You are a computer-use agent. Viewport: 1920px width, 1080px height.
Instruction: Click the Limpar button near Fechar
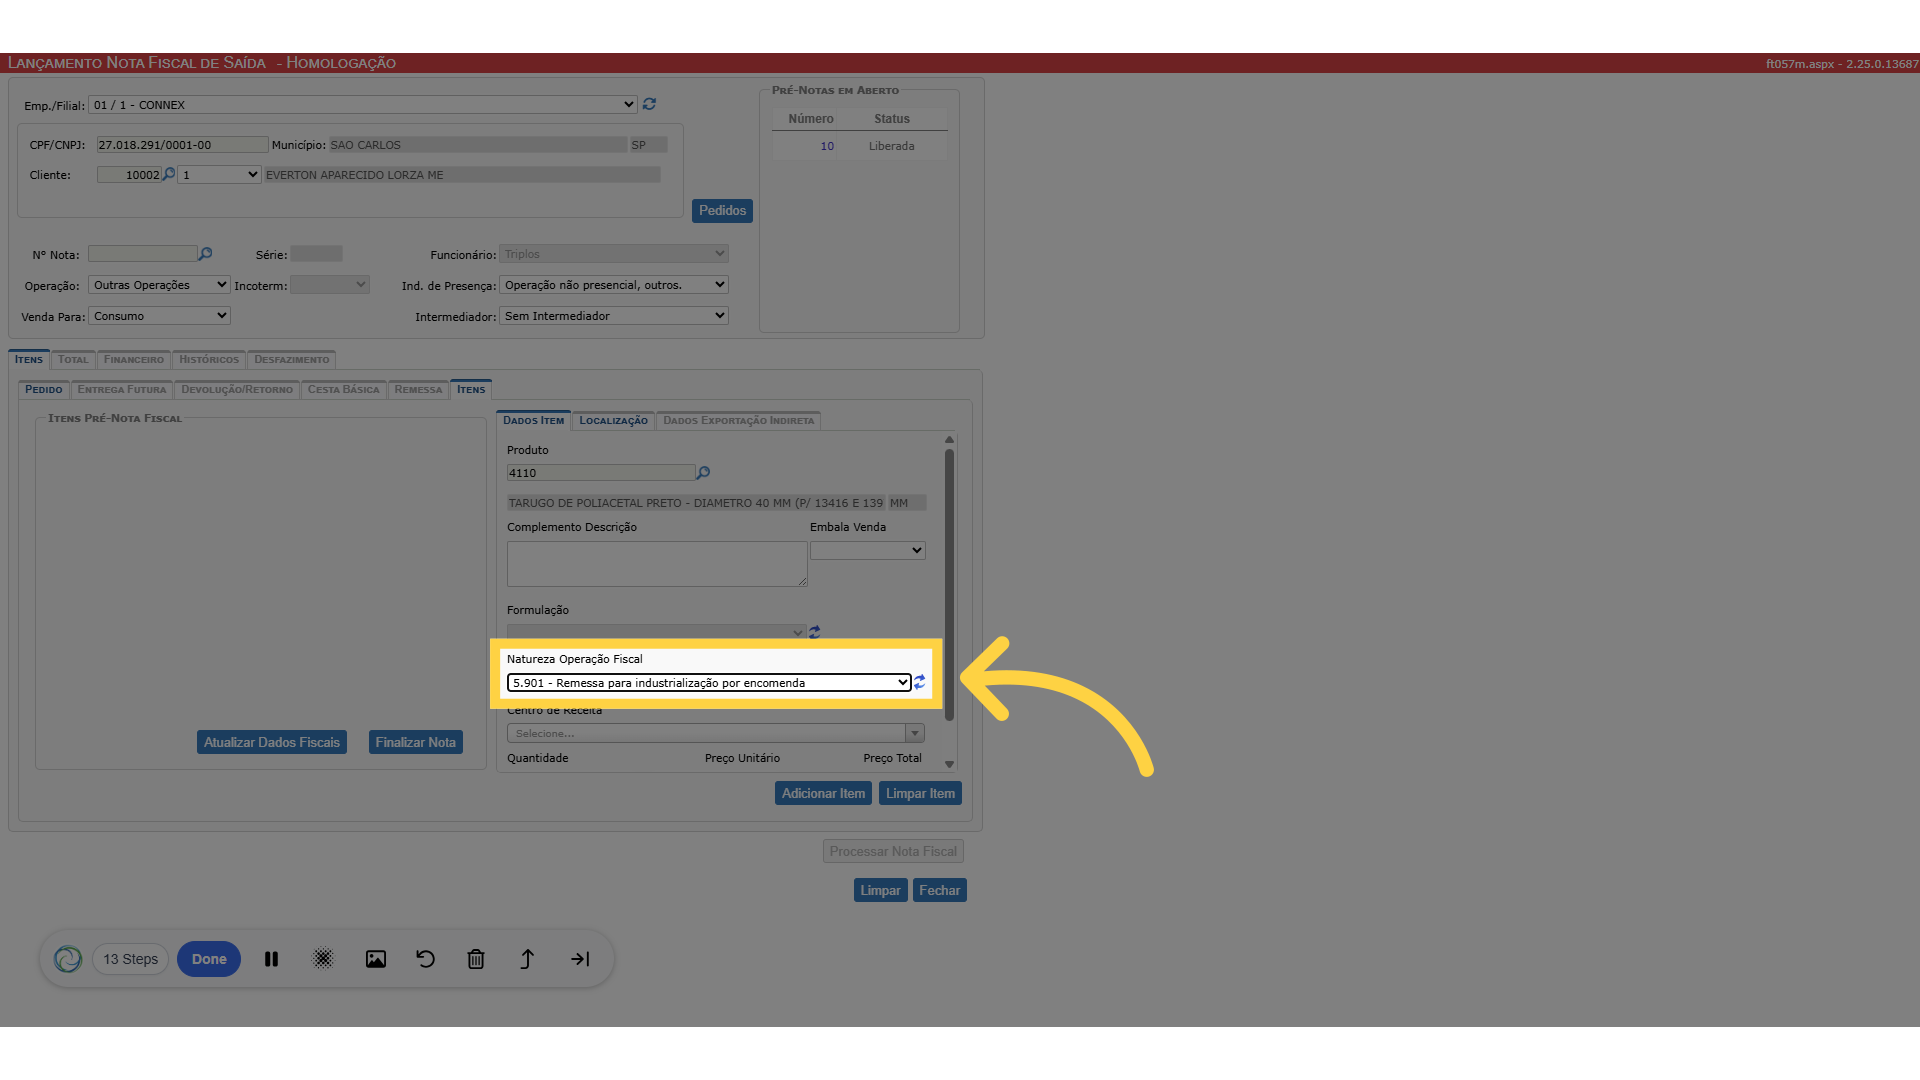pyautogui.click(x=880, y=890)
